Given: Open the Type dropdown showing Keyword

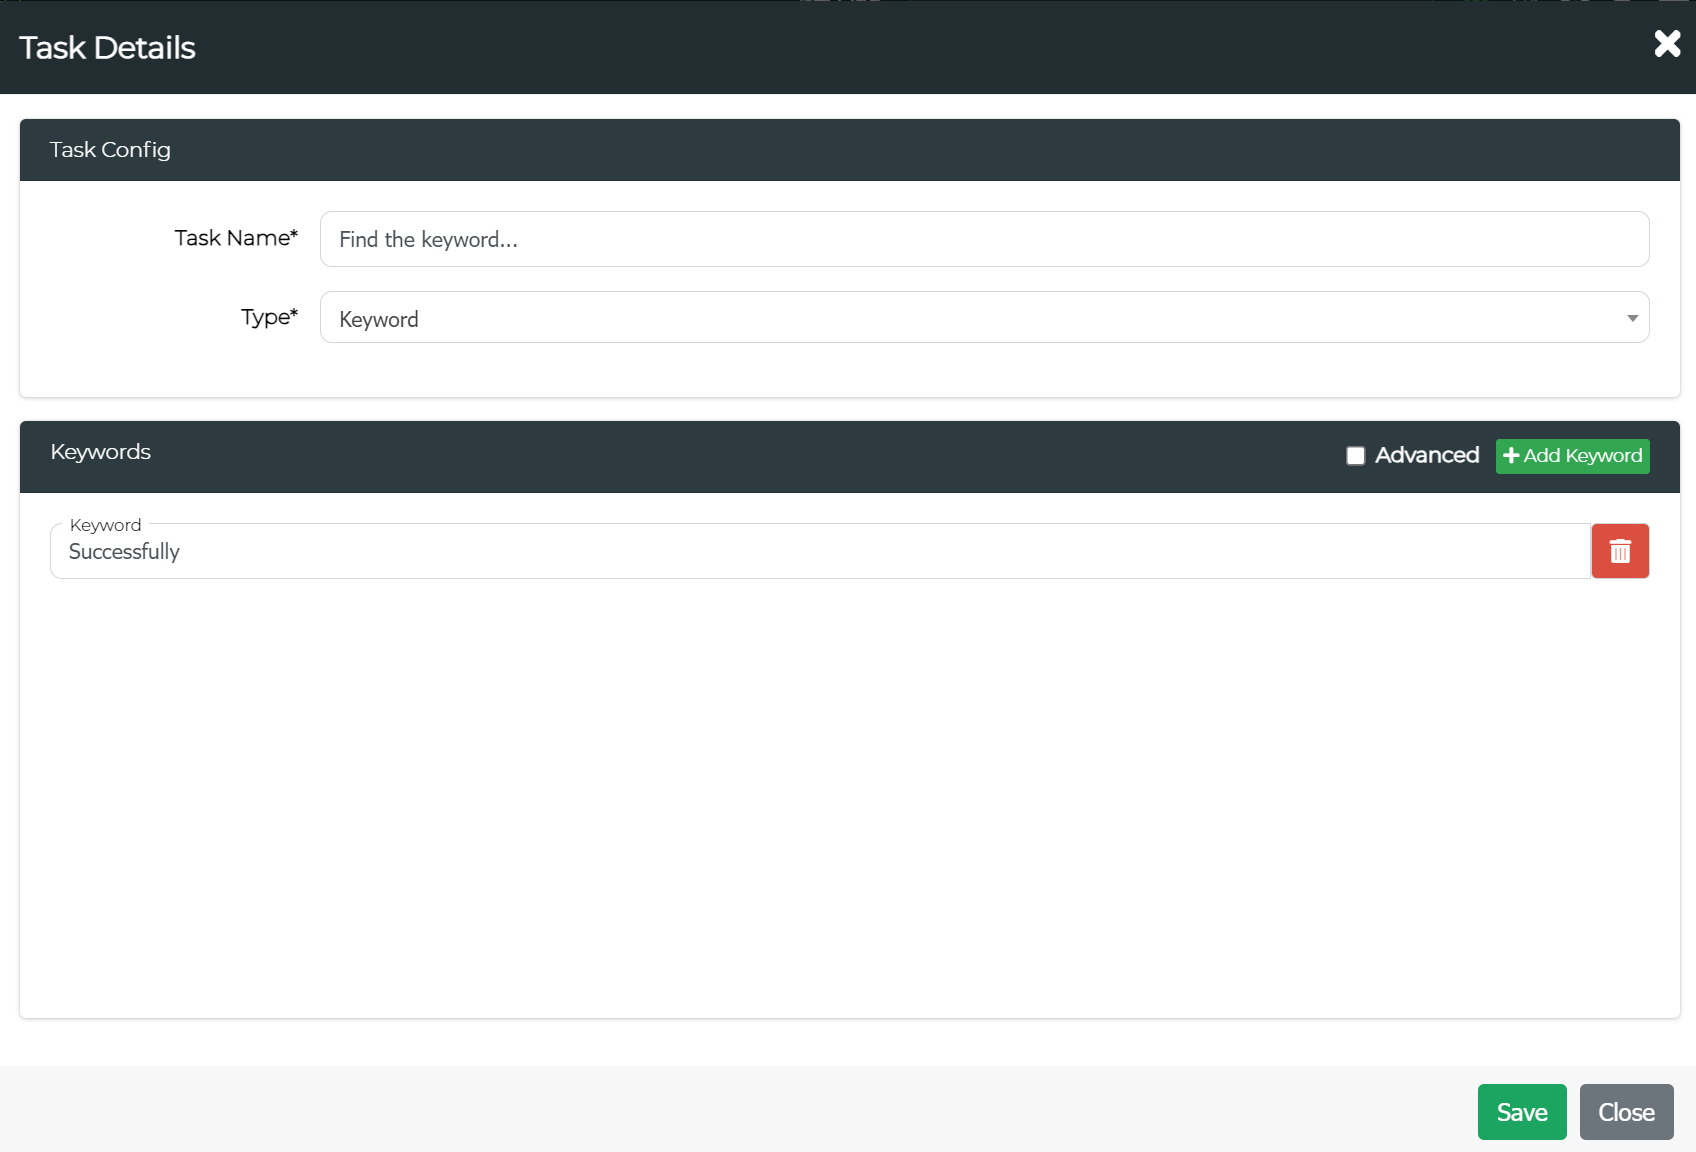Looking at the screenshot, I should [984, 317].
